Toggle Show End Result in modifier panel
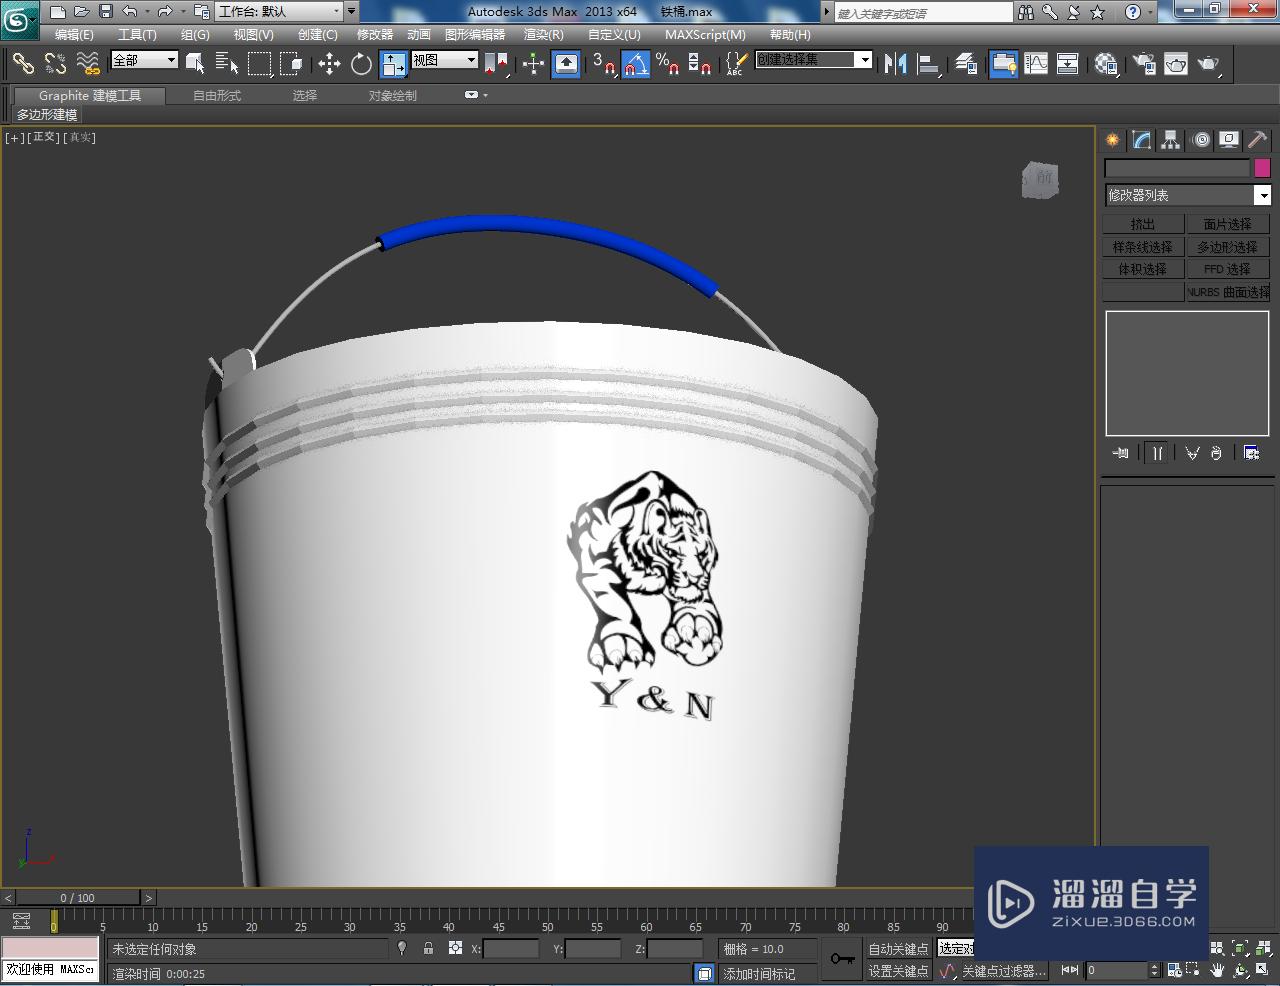 pos(1157,453)
